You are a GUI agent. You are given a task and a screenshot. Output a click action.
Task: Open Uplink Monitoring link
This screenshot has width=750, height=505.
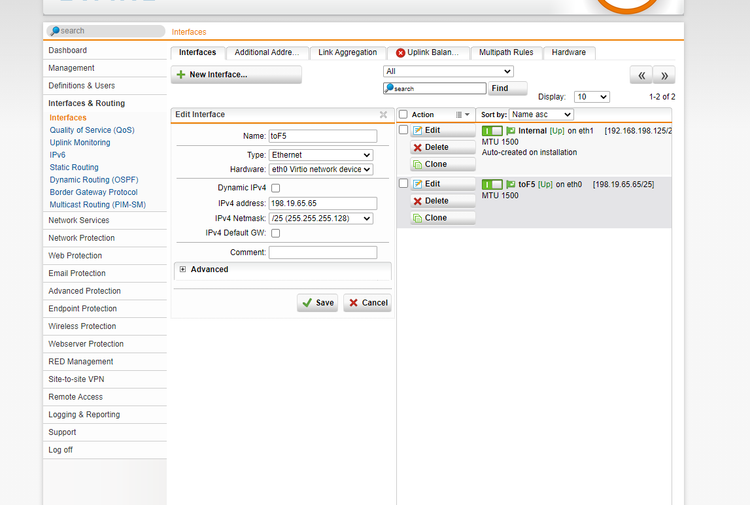coord(80,143)
